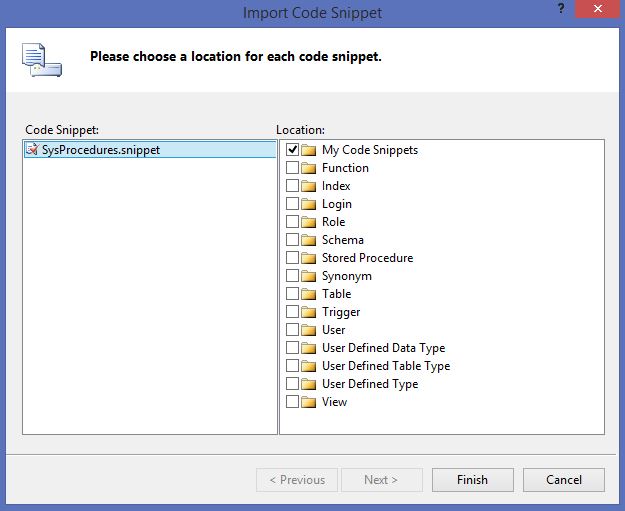
Task: Select the Function location label
Action: pyautogui.click(x=345, y=168)
